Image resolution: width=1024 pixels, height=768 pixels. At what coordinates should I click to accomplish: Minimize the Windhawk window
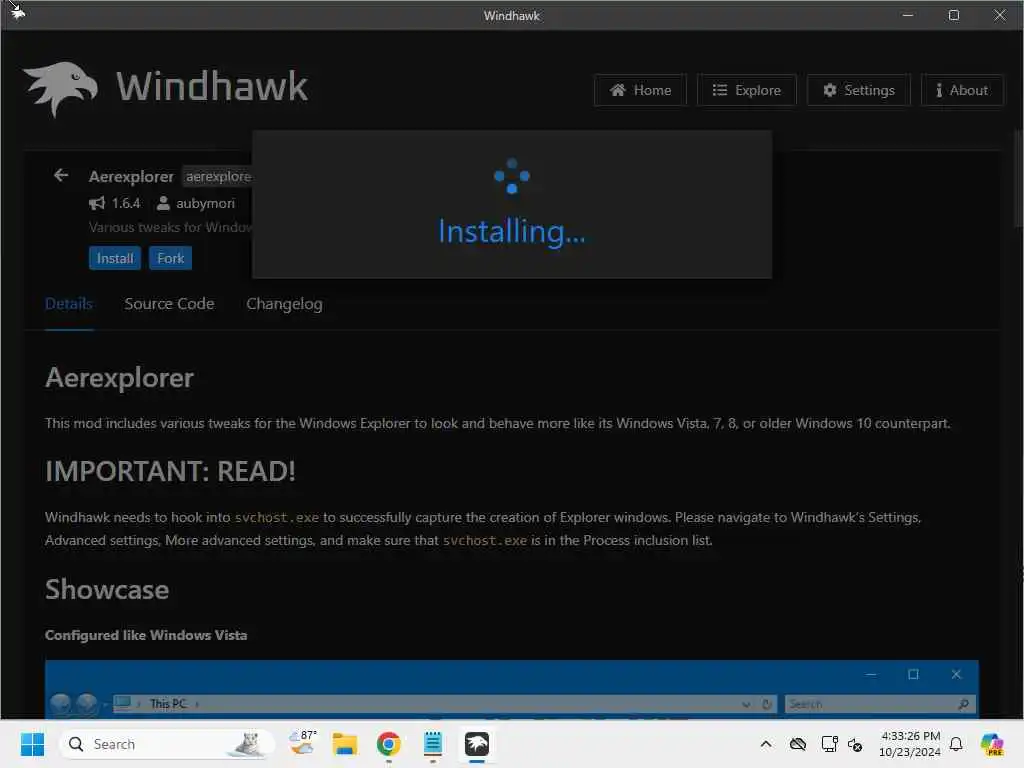(x=908, y=15)
